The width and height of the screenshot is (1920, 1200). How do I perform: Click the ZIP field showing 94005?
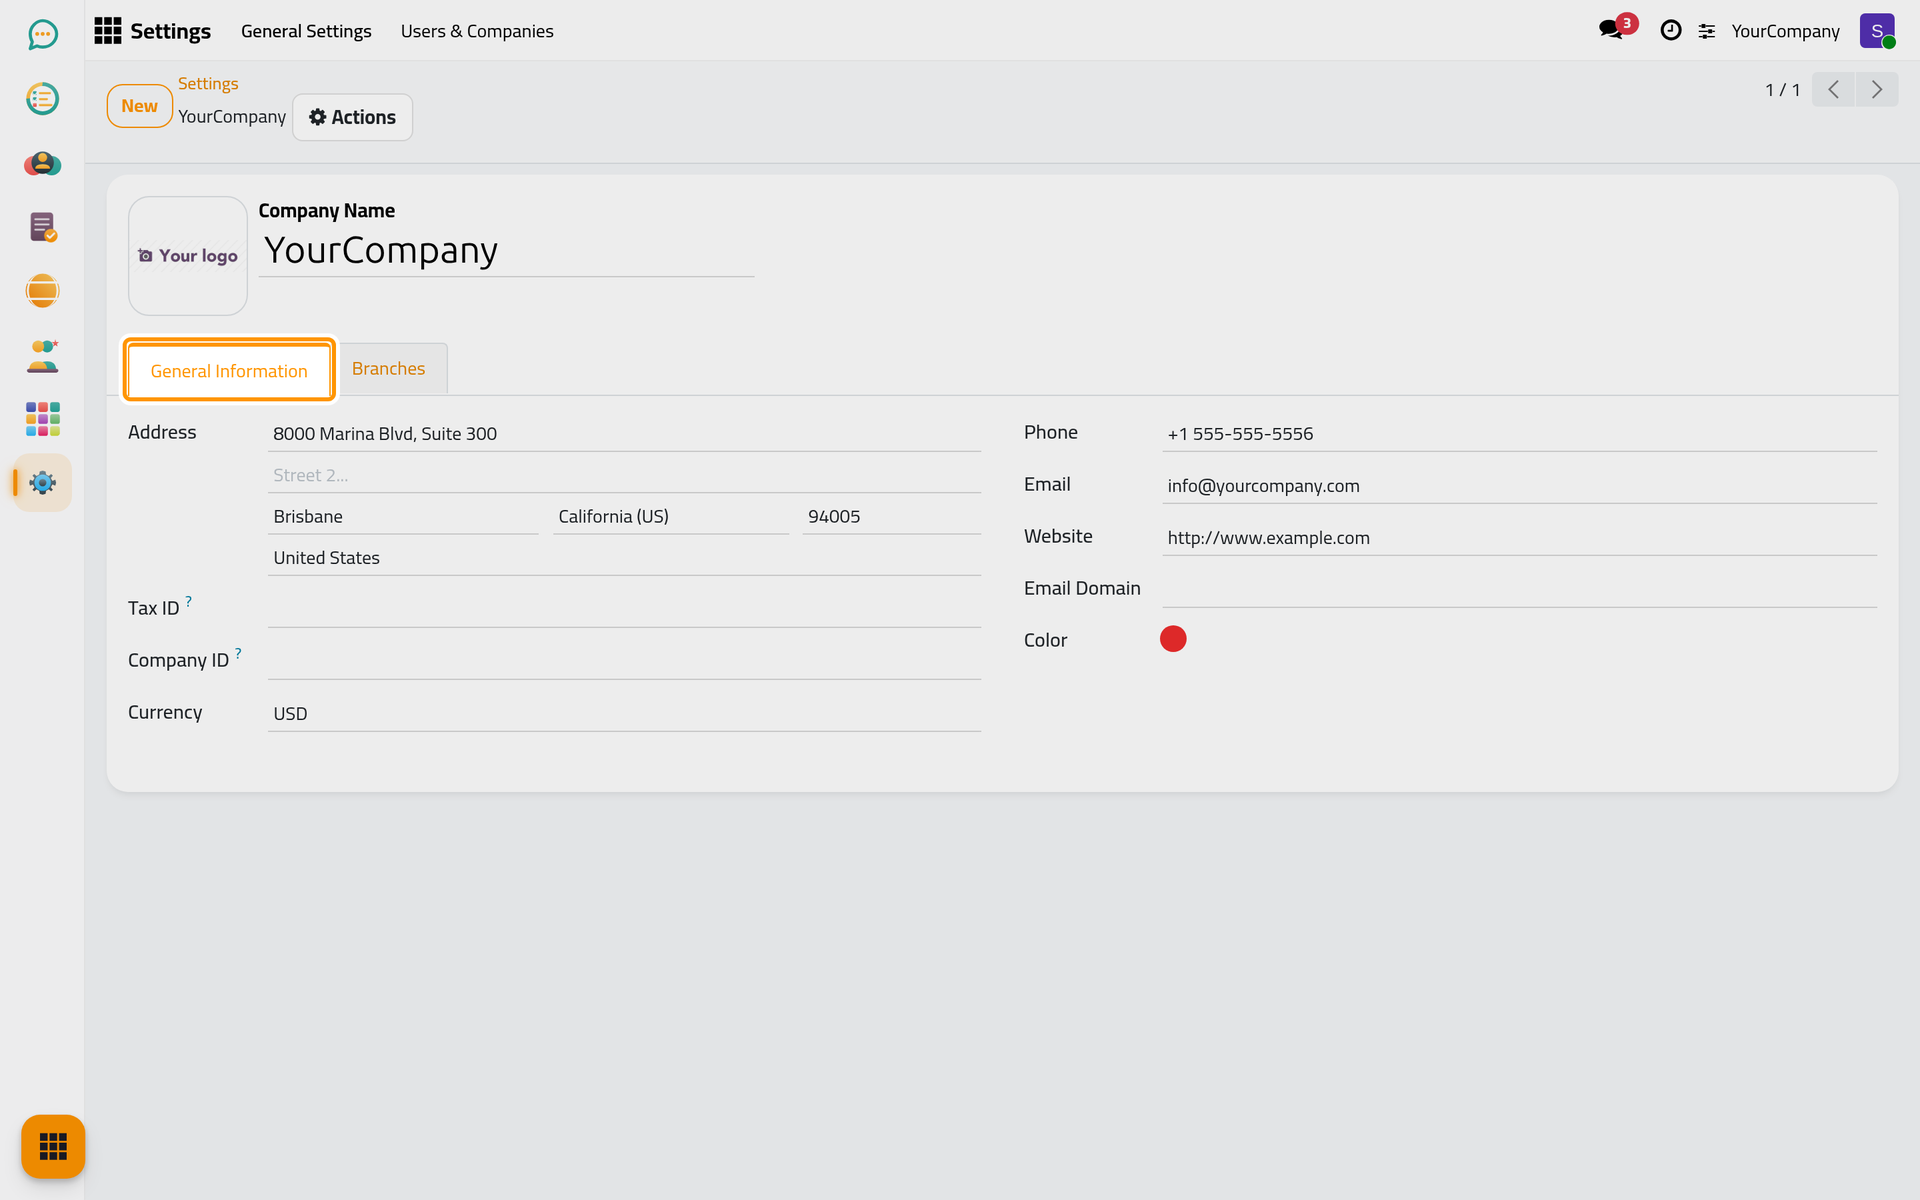point(891,517)
